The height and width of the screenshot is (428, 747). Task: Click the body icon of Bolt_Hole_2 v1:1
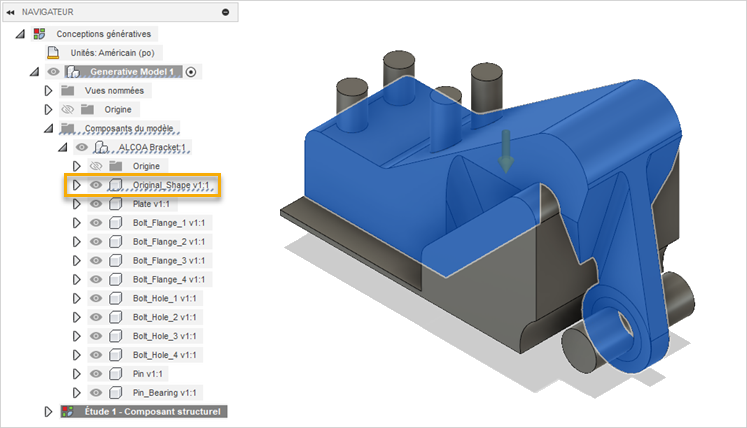click(115, 317)
